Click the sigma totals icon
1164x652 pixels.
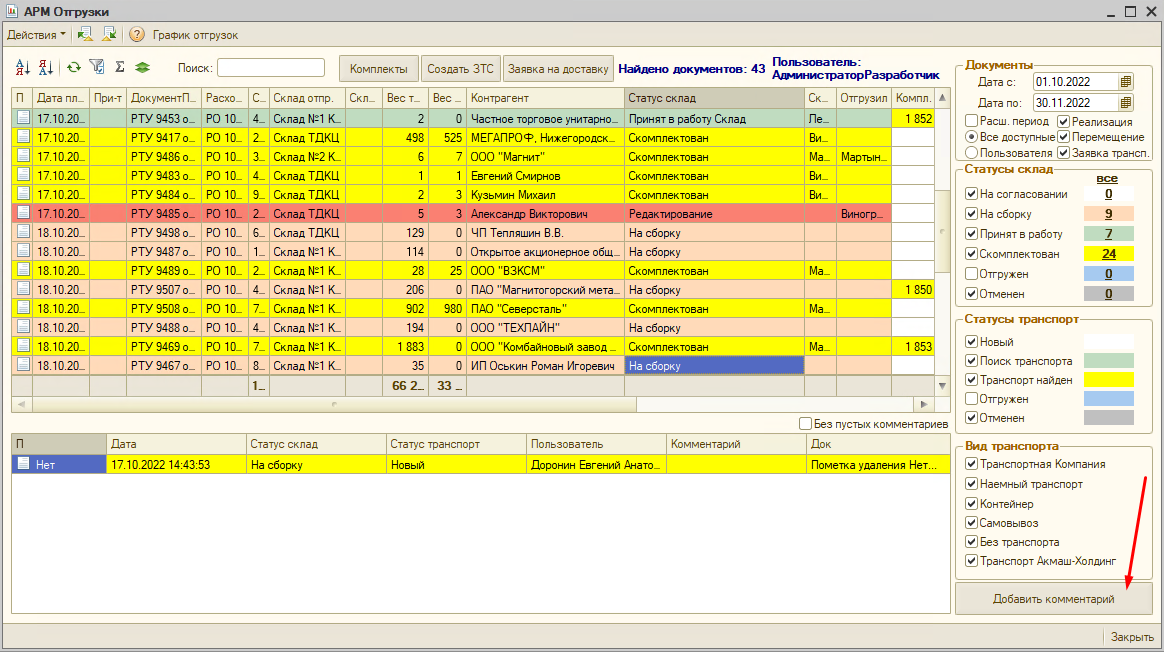[x=120, y=68]
